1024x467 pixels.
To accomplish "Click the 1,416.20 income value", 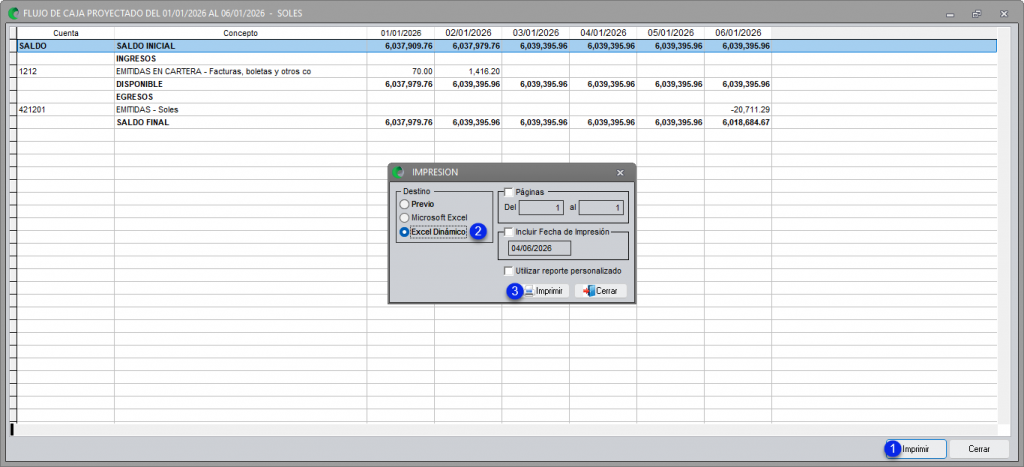I will (484, 72).
